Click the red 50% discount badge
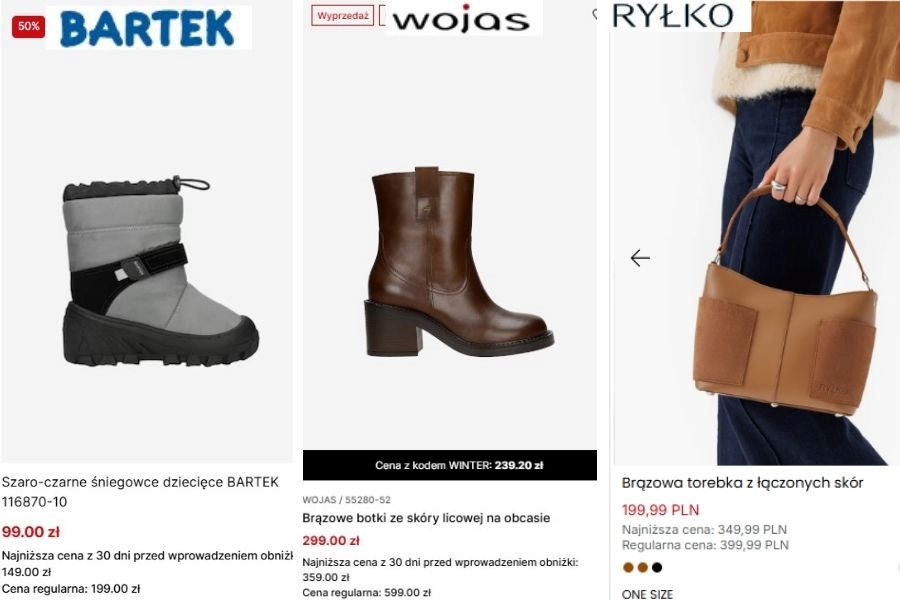The width and height of the screenshot is (900, 600). click(x=28, y=26)
